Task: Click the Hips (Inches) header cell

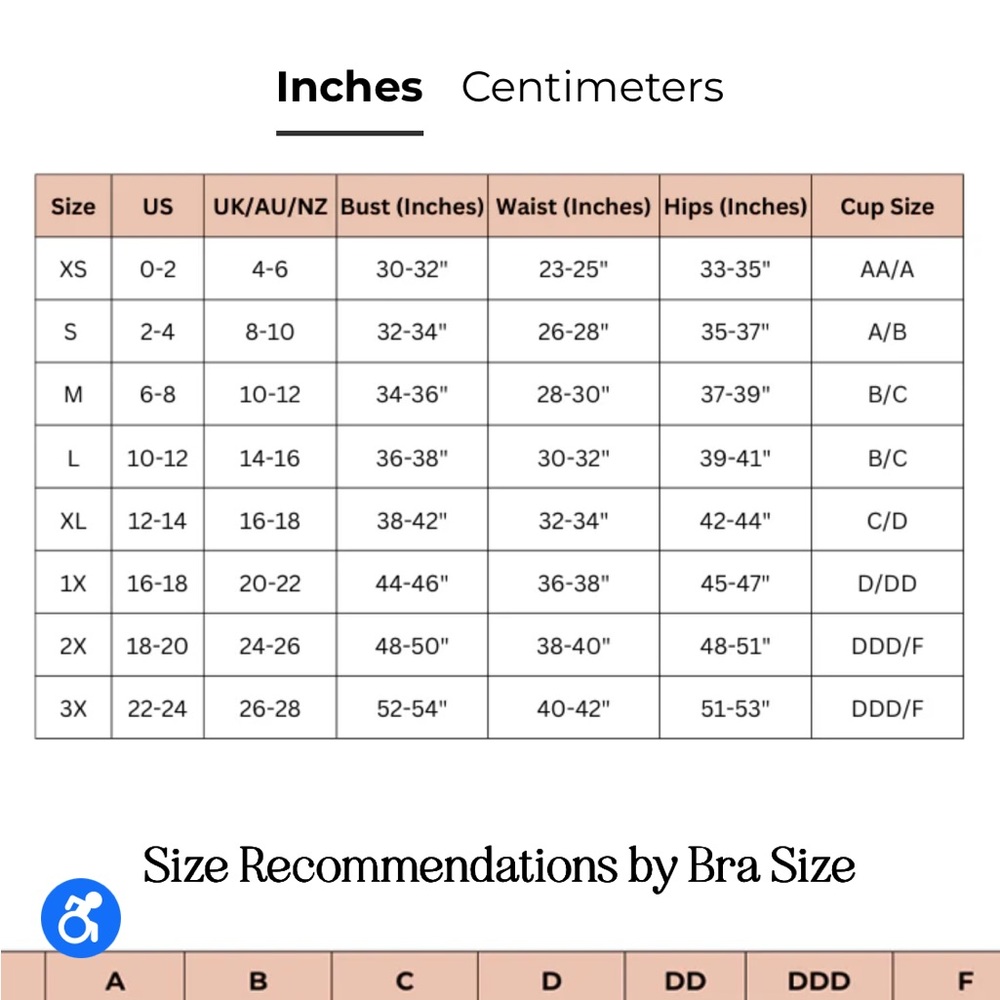Action: tap(735, 207)
